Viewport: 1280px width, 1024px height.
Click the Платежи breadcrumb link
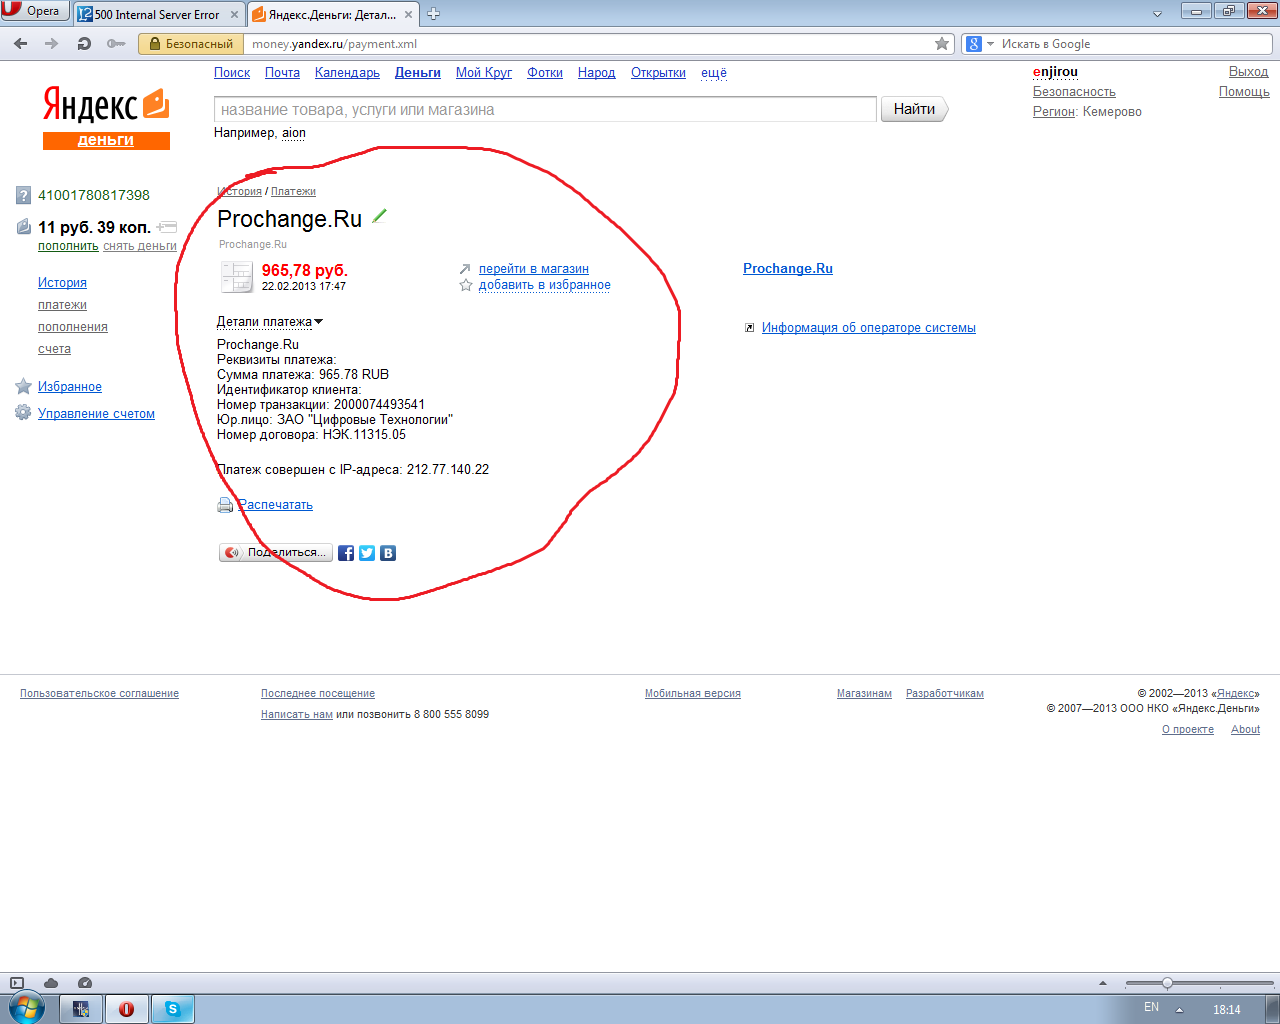[x=293, y=191]
